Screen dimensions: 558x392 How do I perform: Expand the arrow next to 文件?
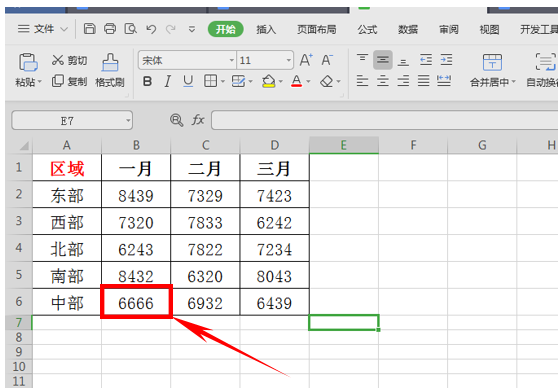click(x=64, y=29)
